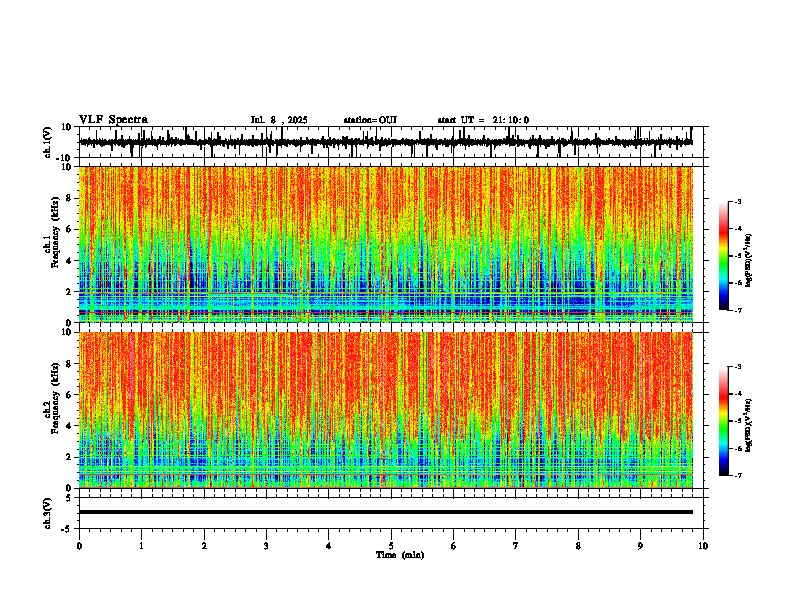Viewport: 792px width, 612px height.
Task: Click the ch.1 spectrogram color scale bar
Action: click(x=723, y=256)
